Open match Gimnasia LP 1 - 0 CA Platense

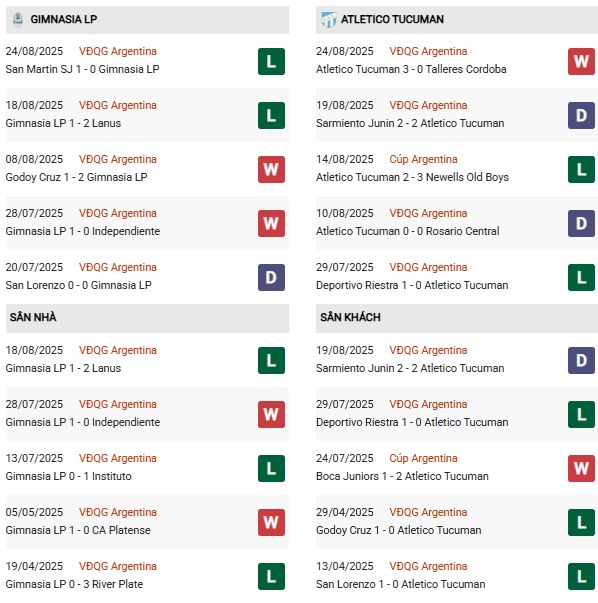click(78, 530)
